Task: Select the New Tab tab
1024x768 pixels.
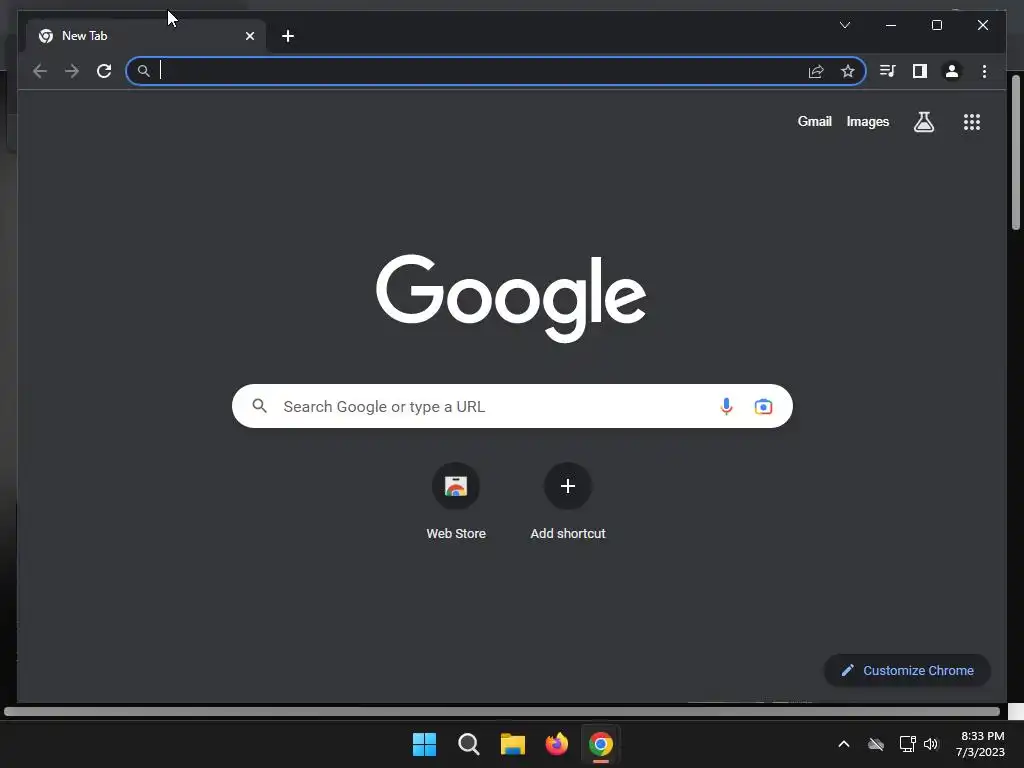Action: (x=146, y=36)
